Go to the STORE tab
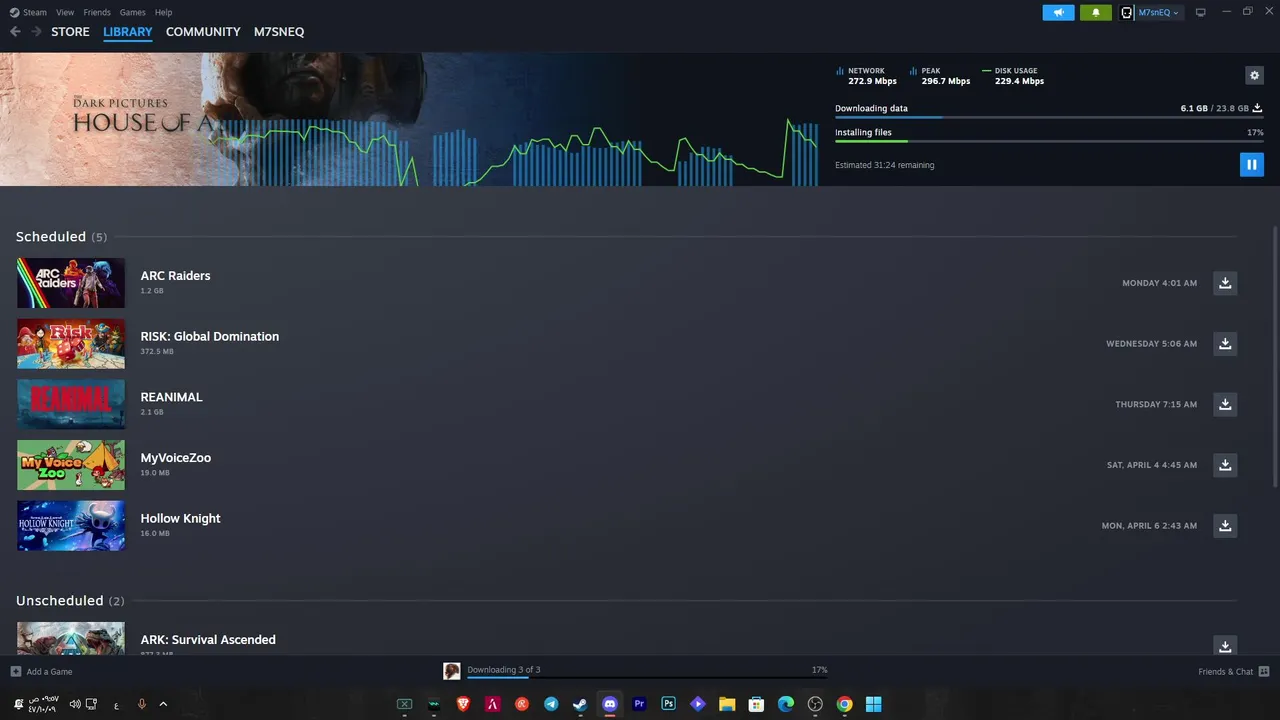This screenshot has height=720, width=1280. pos(70,32)
